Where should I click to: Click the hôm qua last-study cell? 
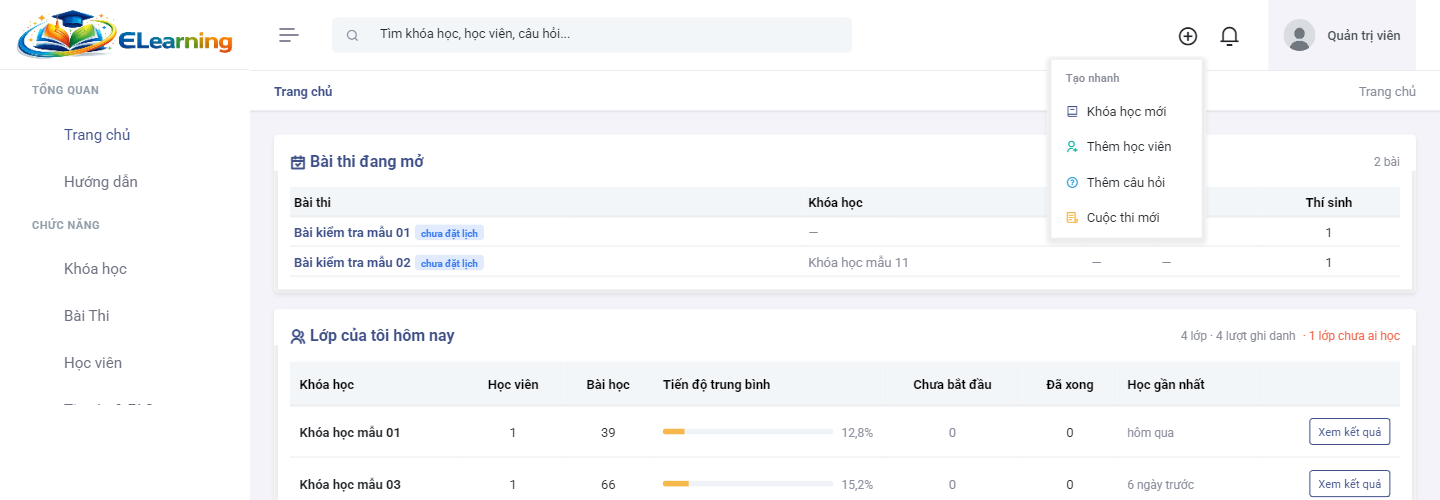pyautogui.click(x=1151, y=433)
